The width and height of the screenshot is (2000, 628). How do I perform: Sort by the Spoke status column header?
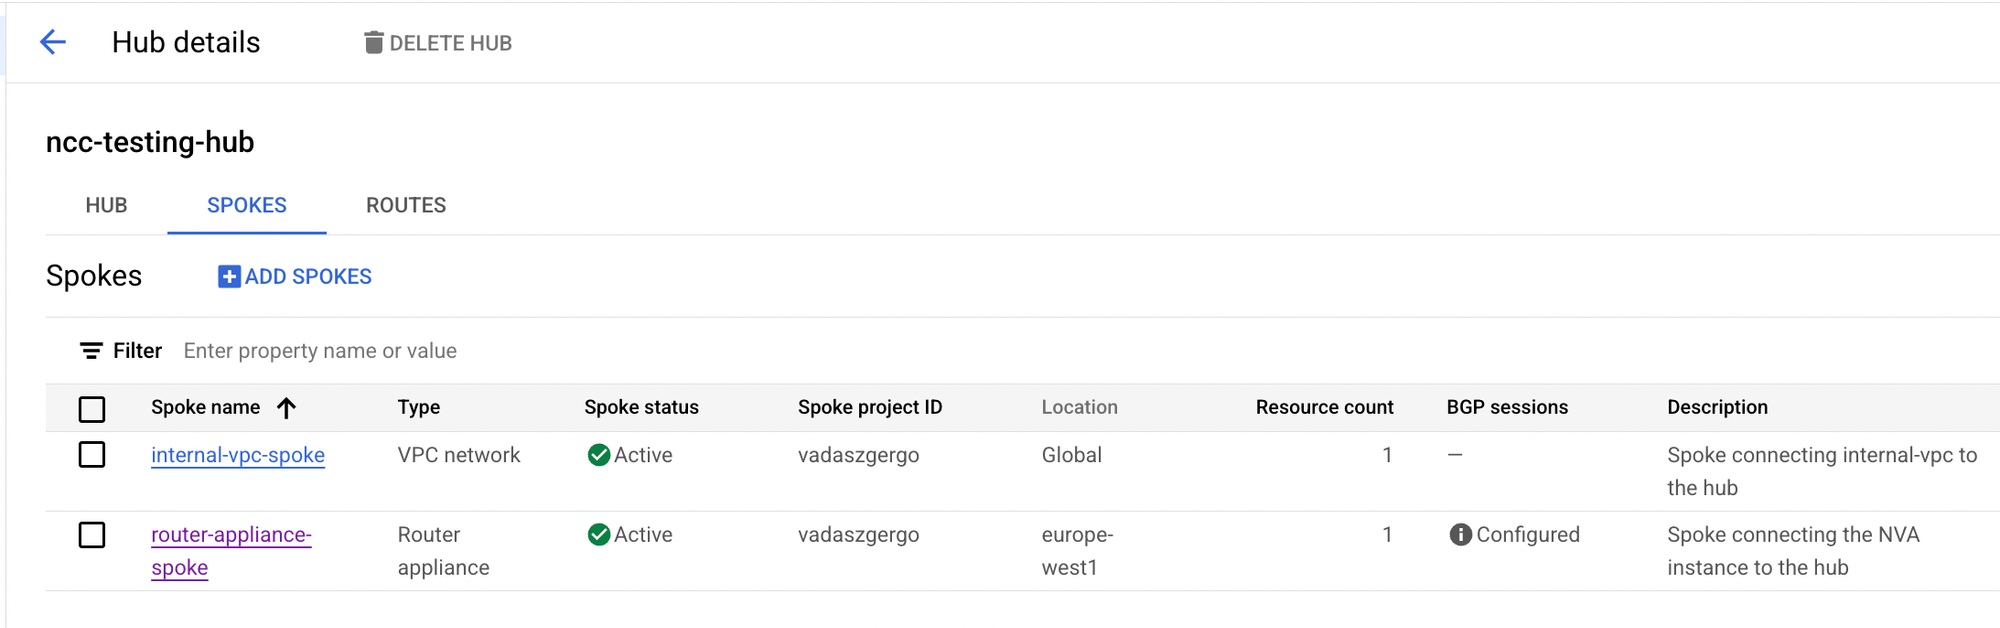click(x=641, y=407)
